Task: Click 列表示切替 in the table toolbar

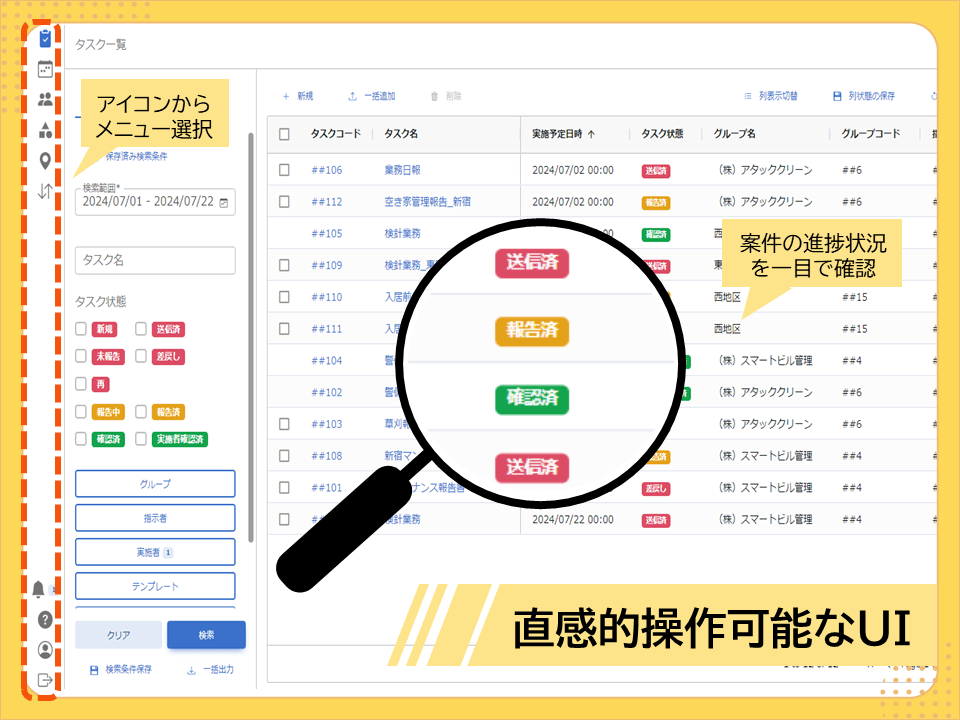Action: point(770,96)
